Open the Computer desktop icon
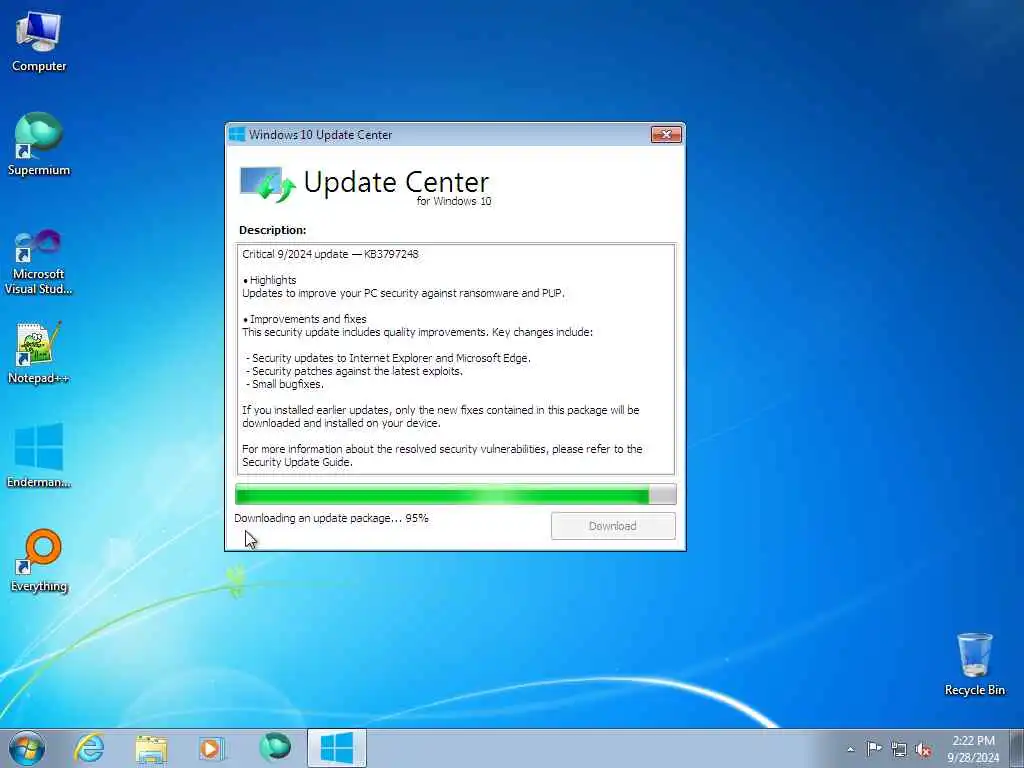 39,42
